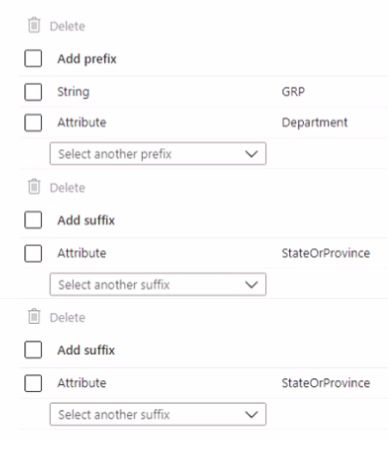Click the bottom StateOrProvince value
This screenshot has width=388, height=452.
[x=326, y=383]
